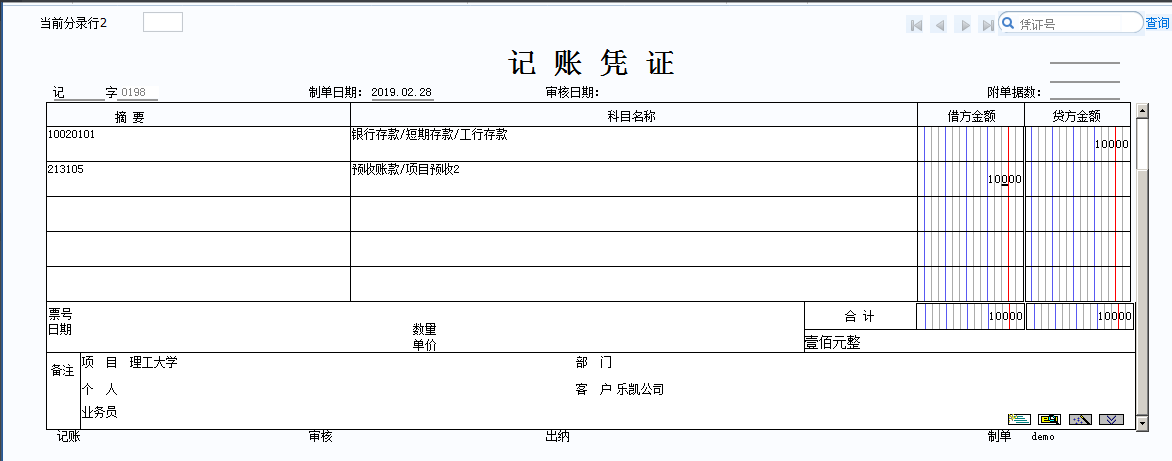Click the 单价 label
This screenshot has height=461, width=1172.
click(x=425, y=344)
